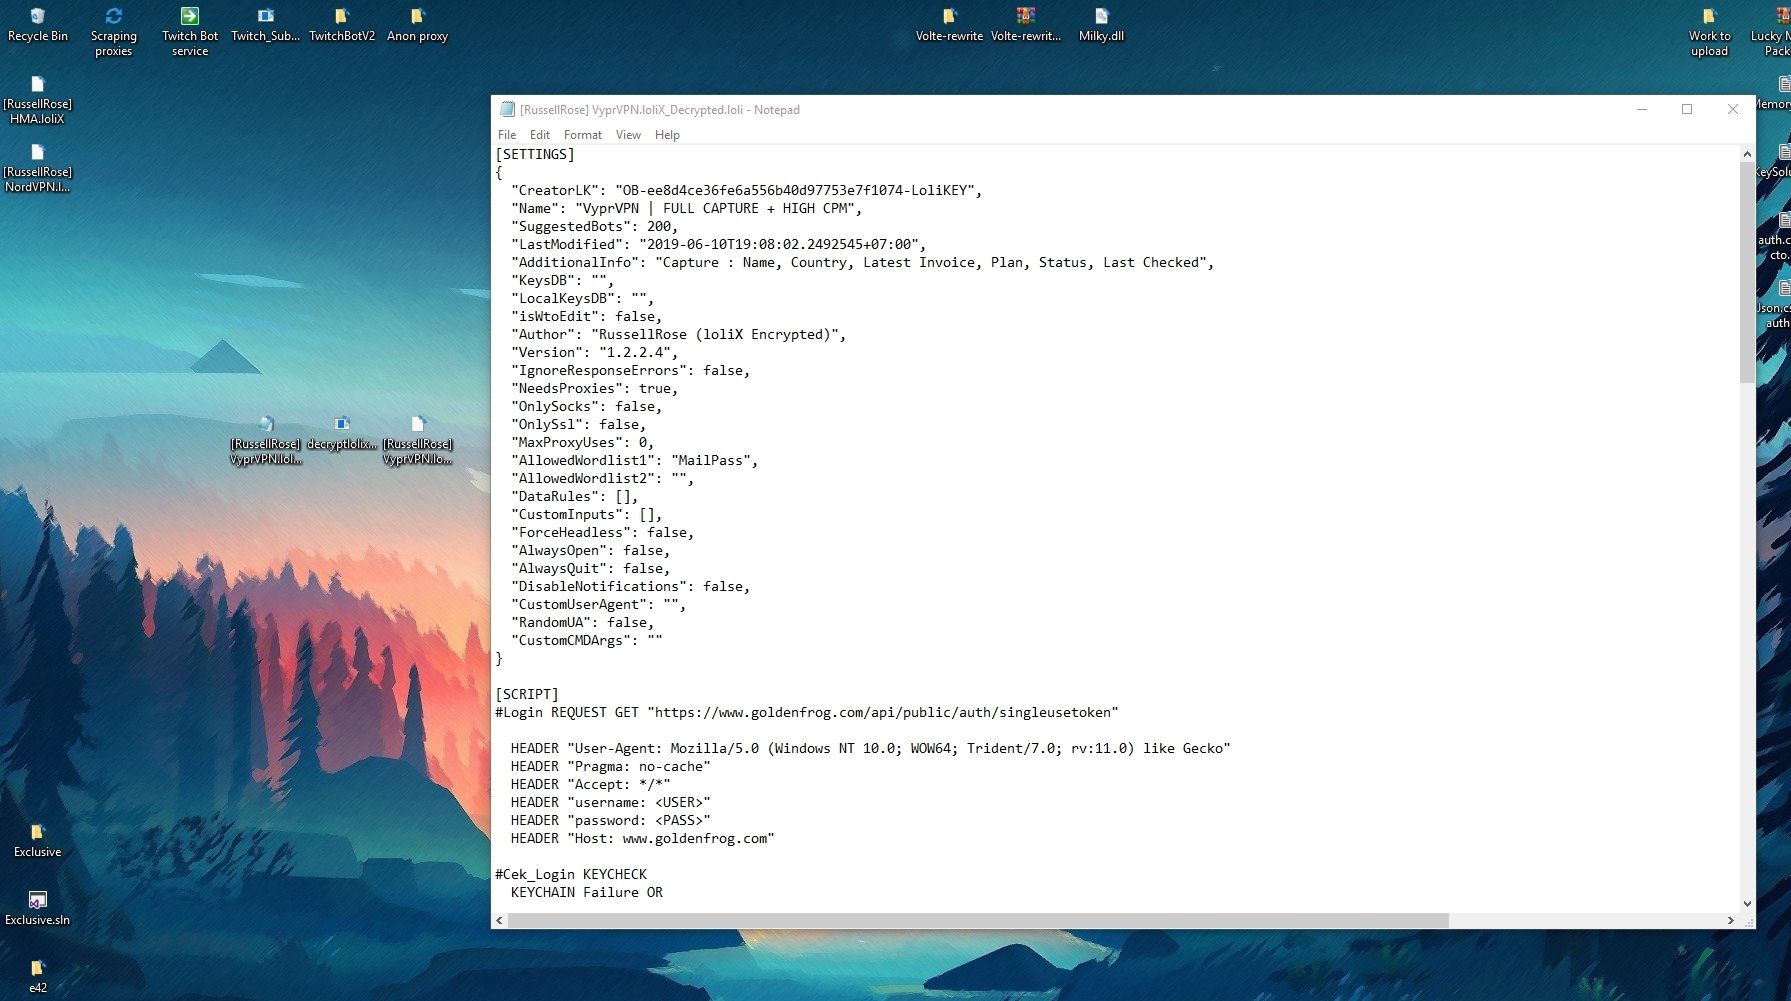The width and height of the screenshot is (1791, 1001).
Task: Select the [RussellRose] NordVPN file icon
Action: 38,168
